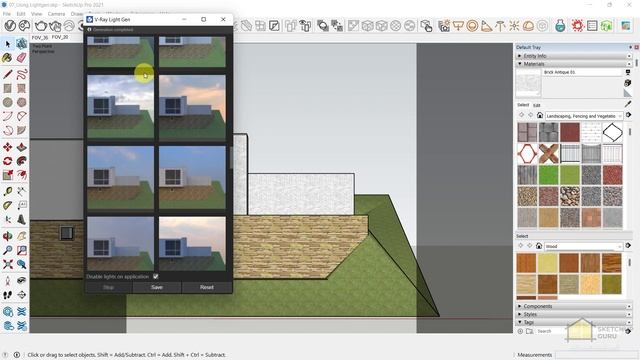Start V-Ray render teapot icon
This screenshot has width=640, height=360.
[x=40, y=26]
